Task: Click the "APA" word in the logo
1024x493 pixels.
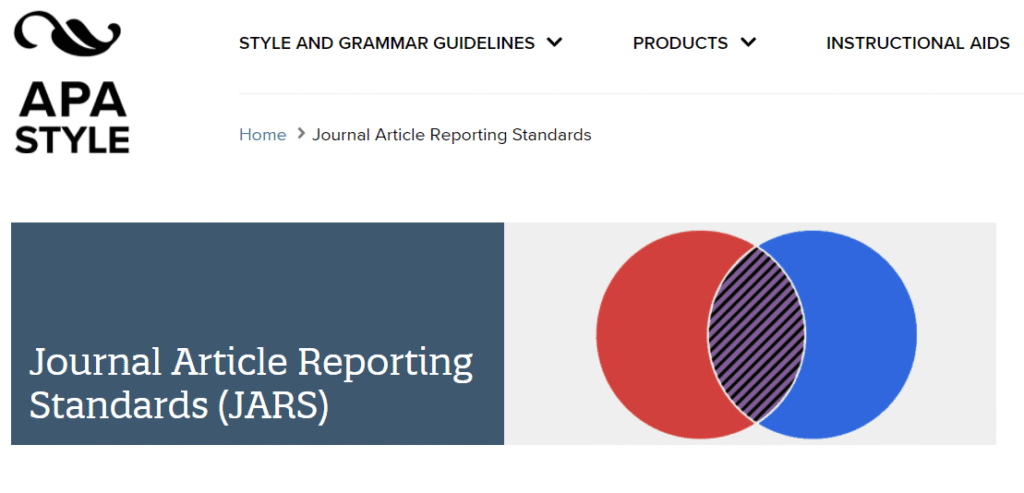Action: pos(71,99)
